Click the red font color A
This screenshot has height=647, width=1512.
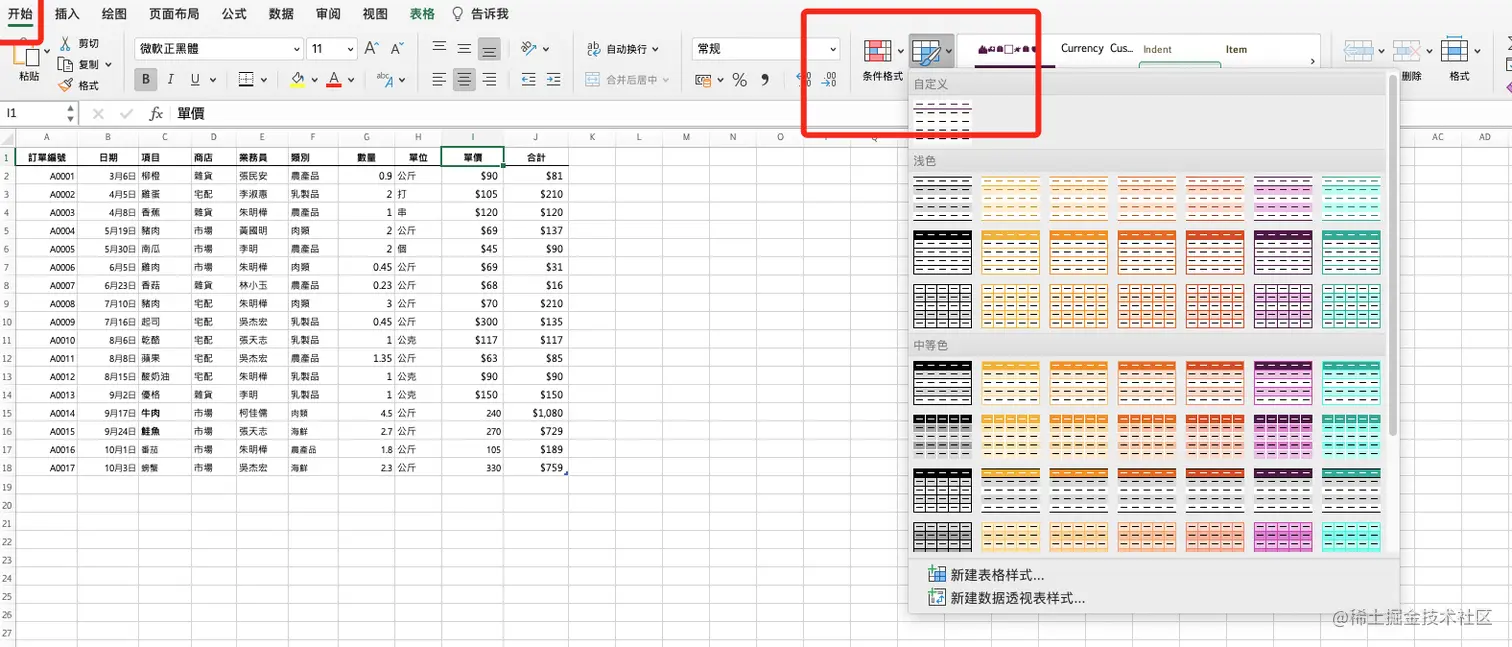[x=334, y=80]
